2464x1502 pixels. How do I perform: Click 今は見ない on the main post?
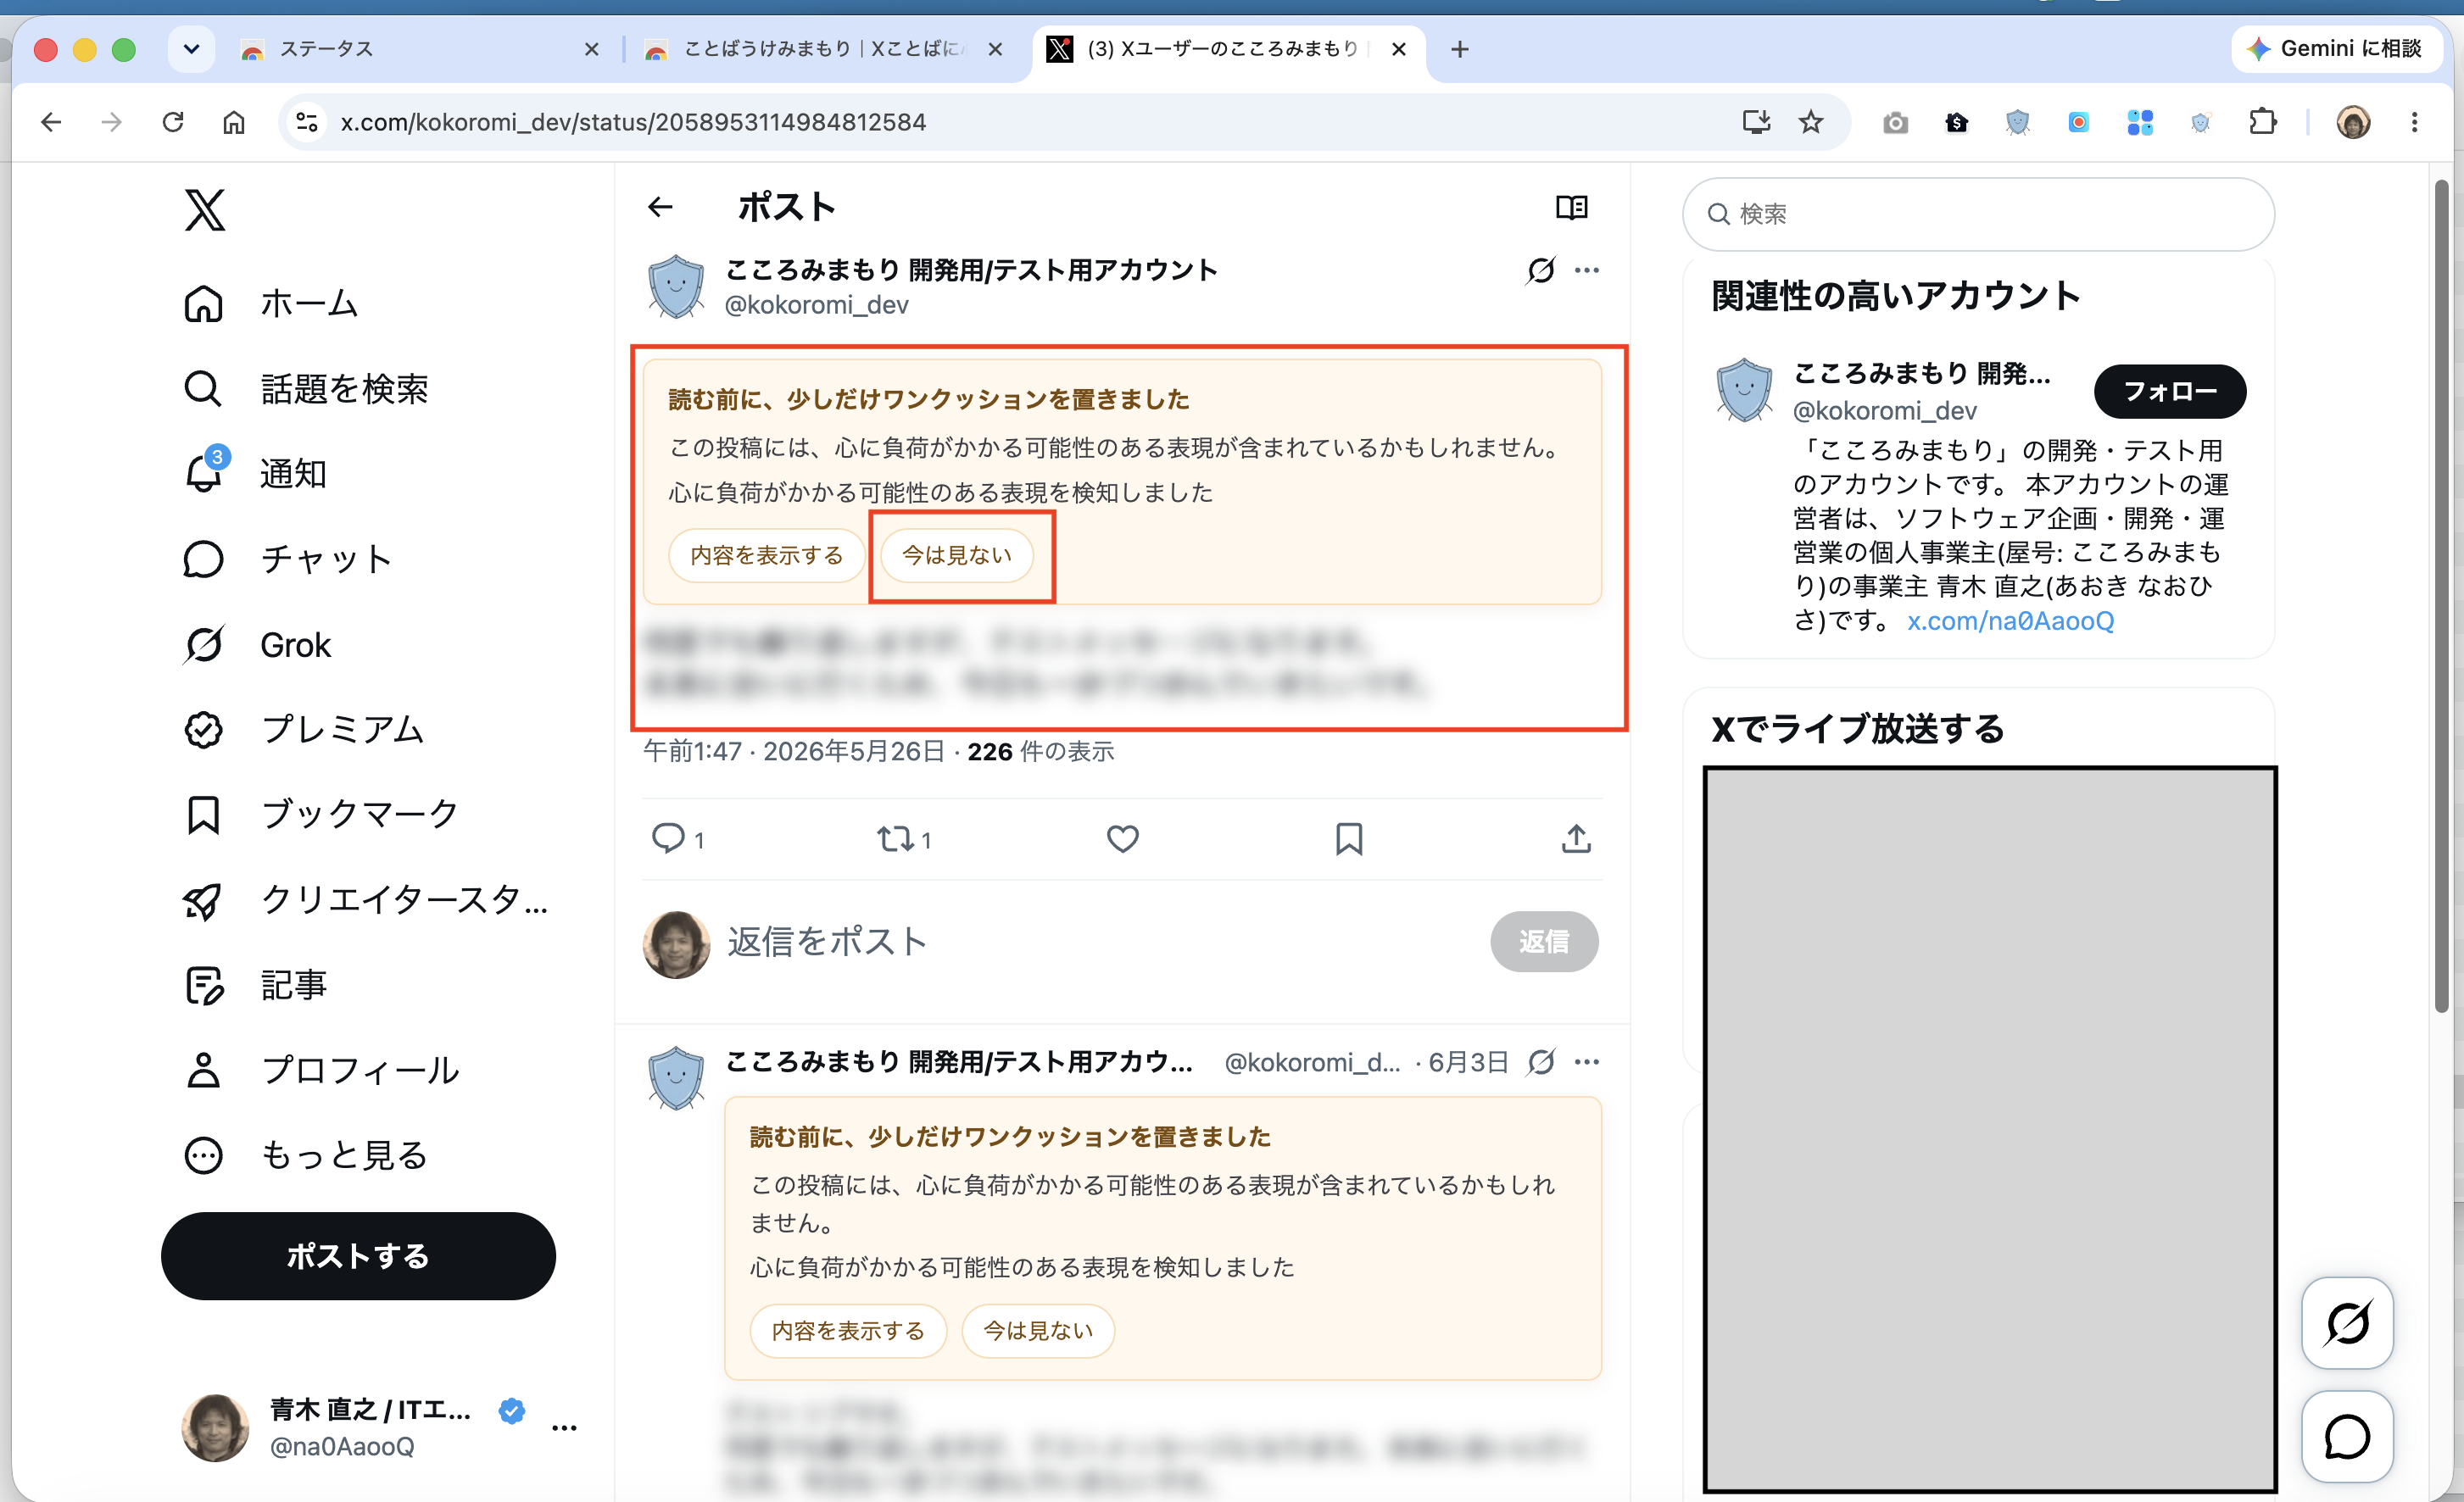click(x=957, y=555)
